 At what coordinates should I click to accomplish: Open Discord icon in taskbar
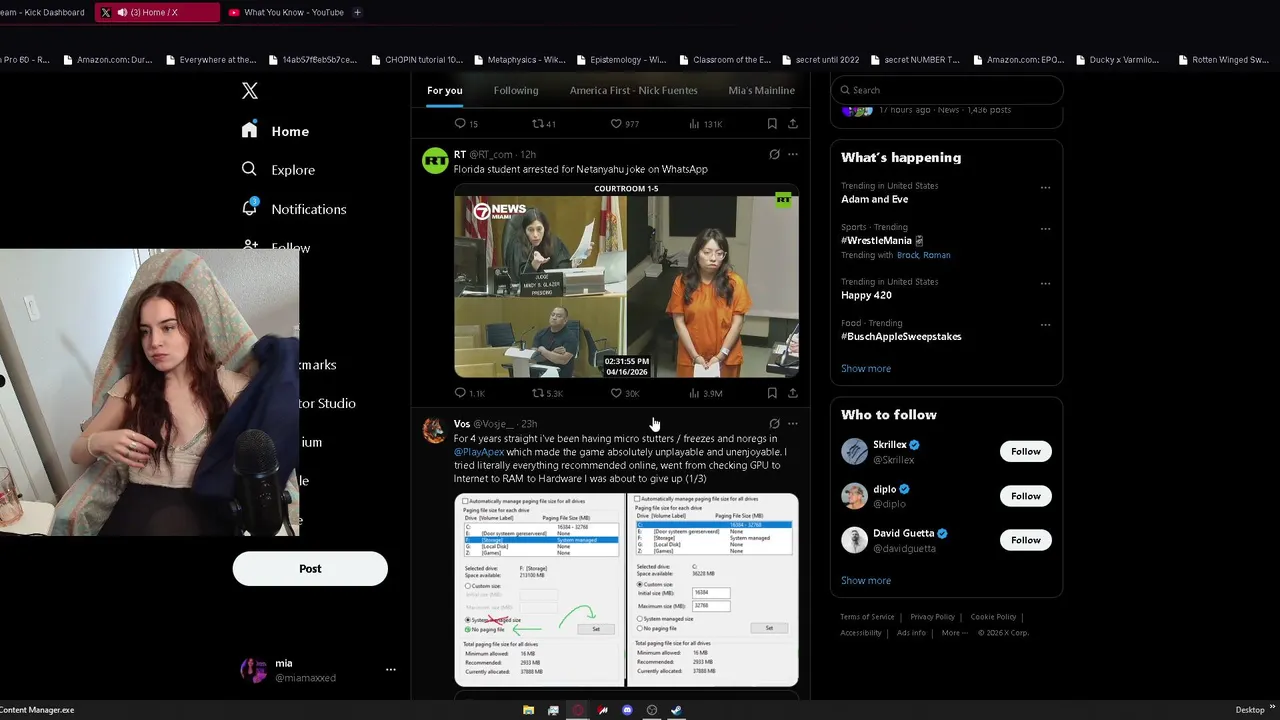(x=627, y=710)
